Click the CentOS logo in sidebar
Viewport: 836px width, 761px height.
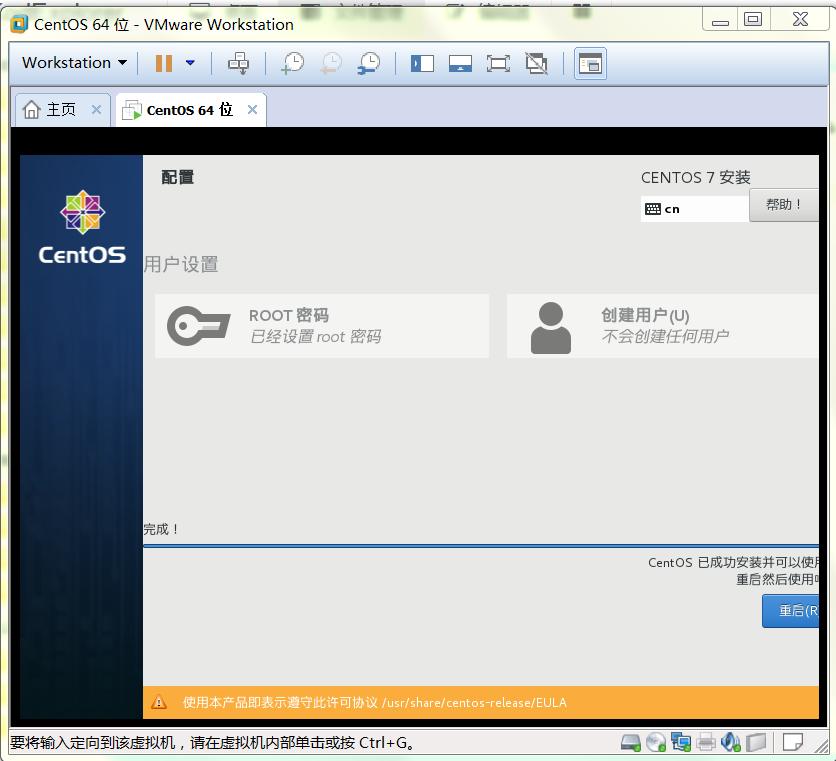coord(82,228)
